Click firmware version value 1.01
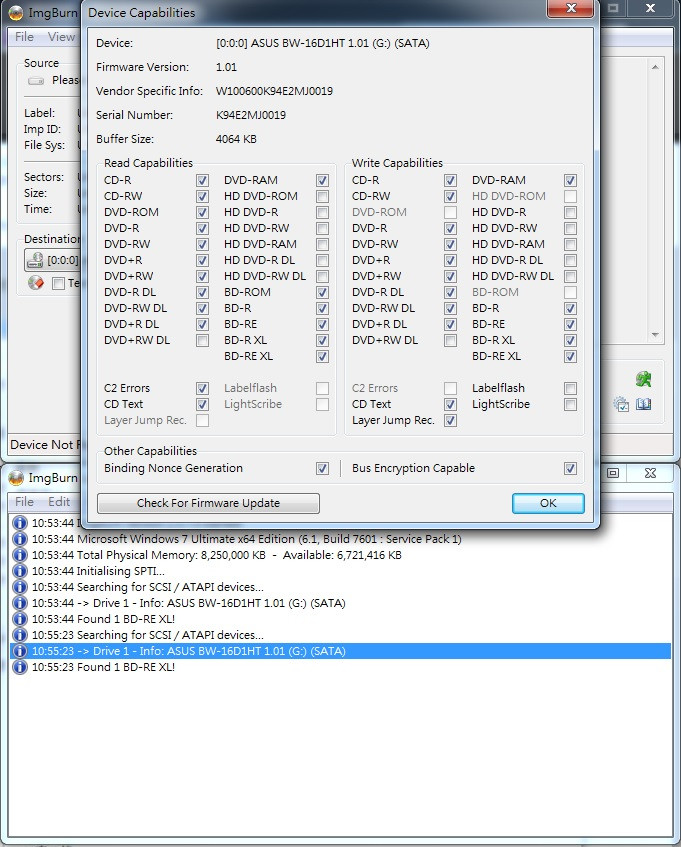The height and width of the screenshot is (847, 681). pyautogui.click(x=226, y=68)
